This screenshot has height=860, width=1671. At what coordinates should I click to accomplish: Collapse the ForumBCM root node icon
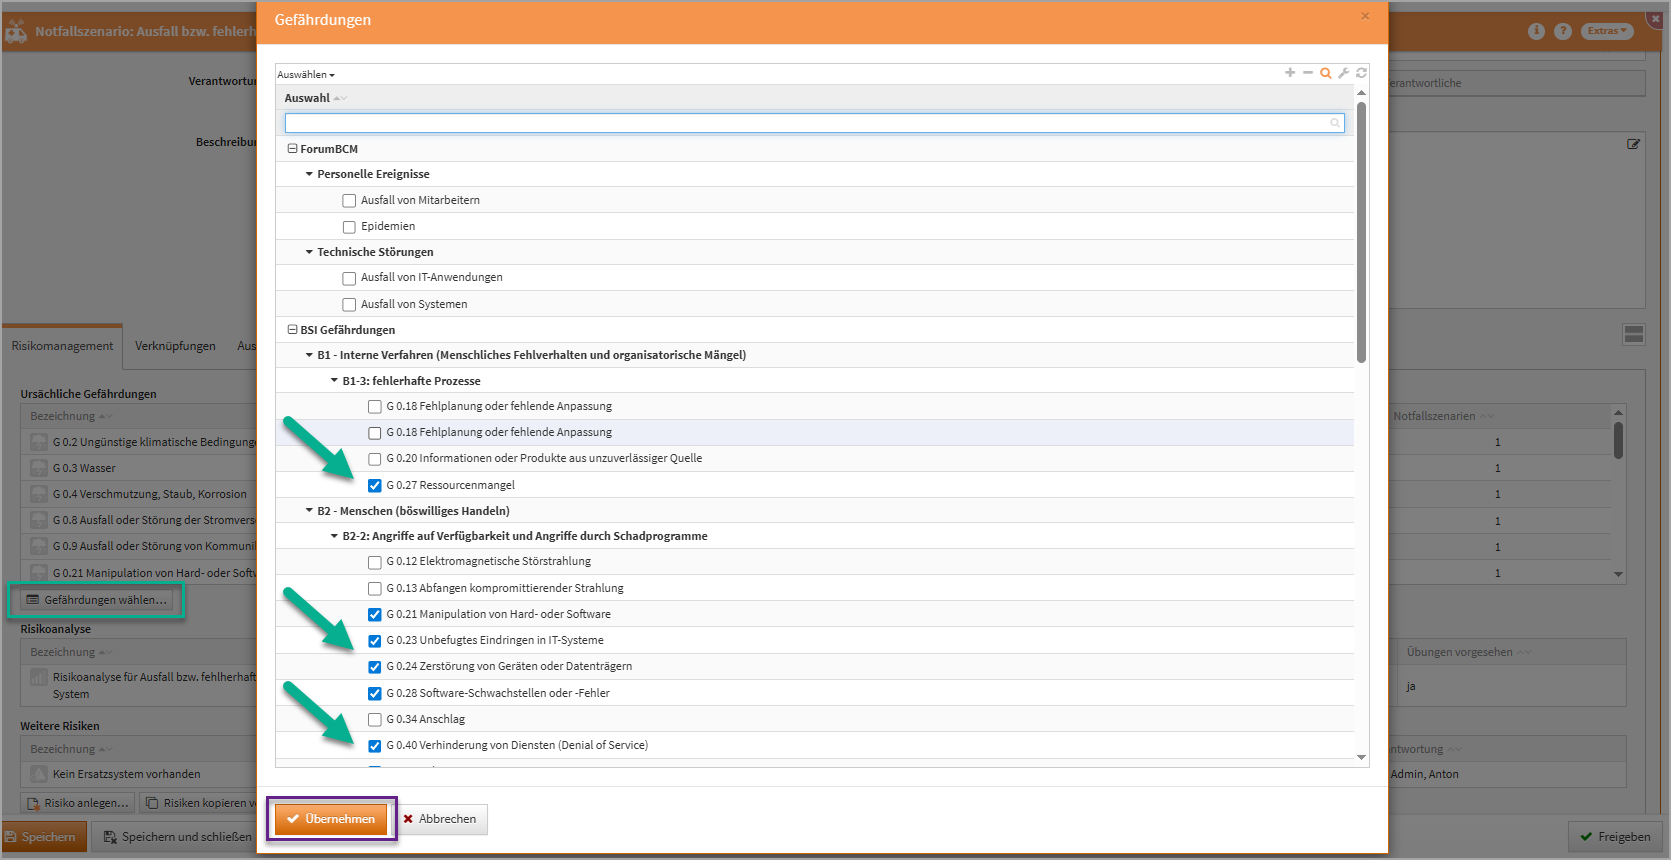tap(292, 149)
